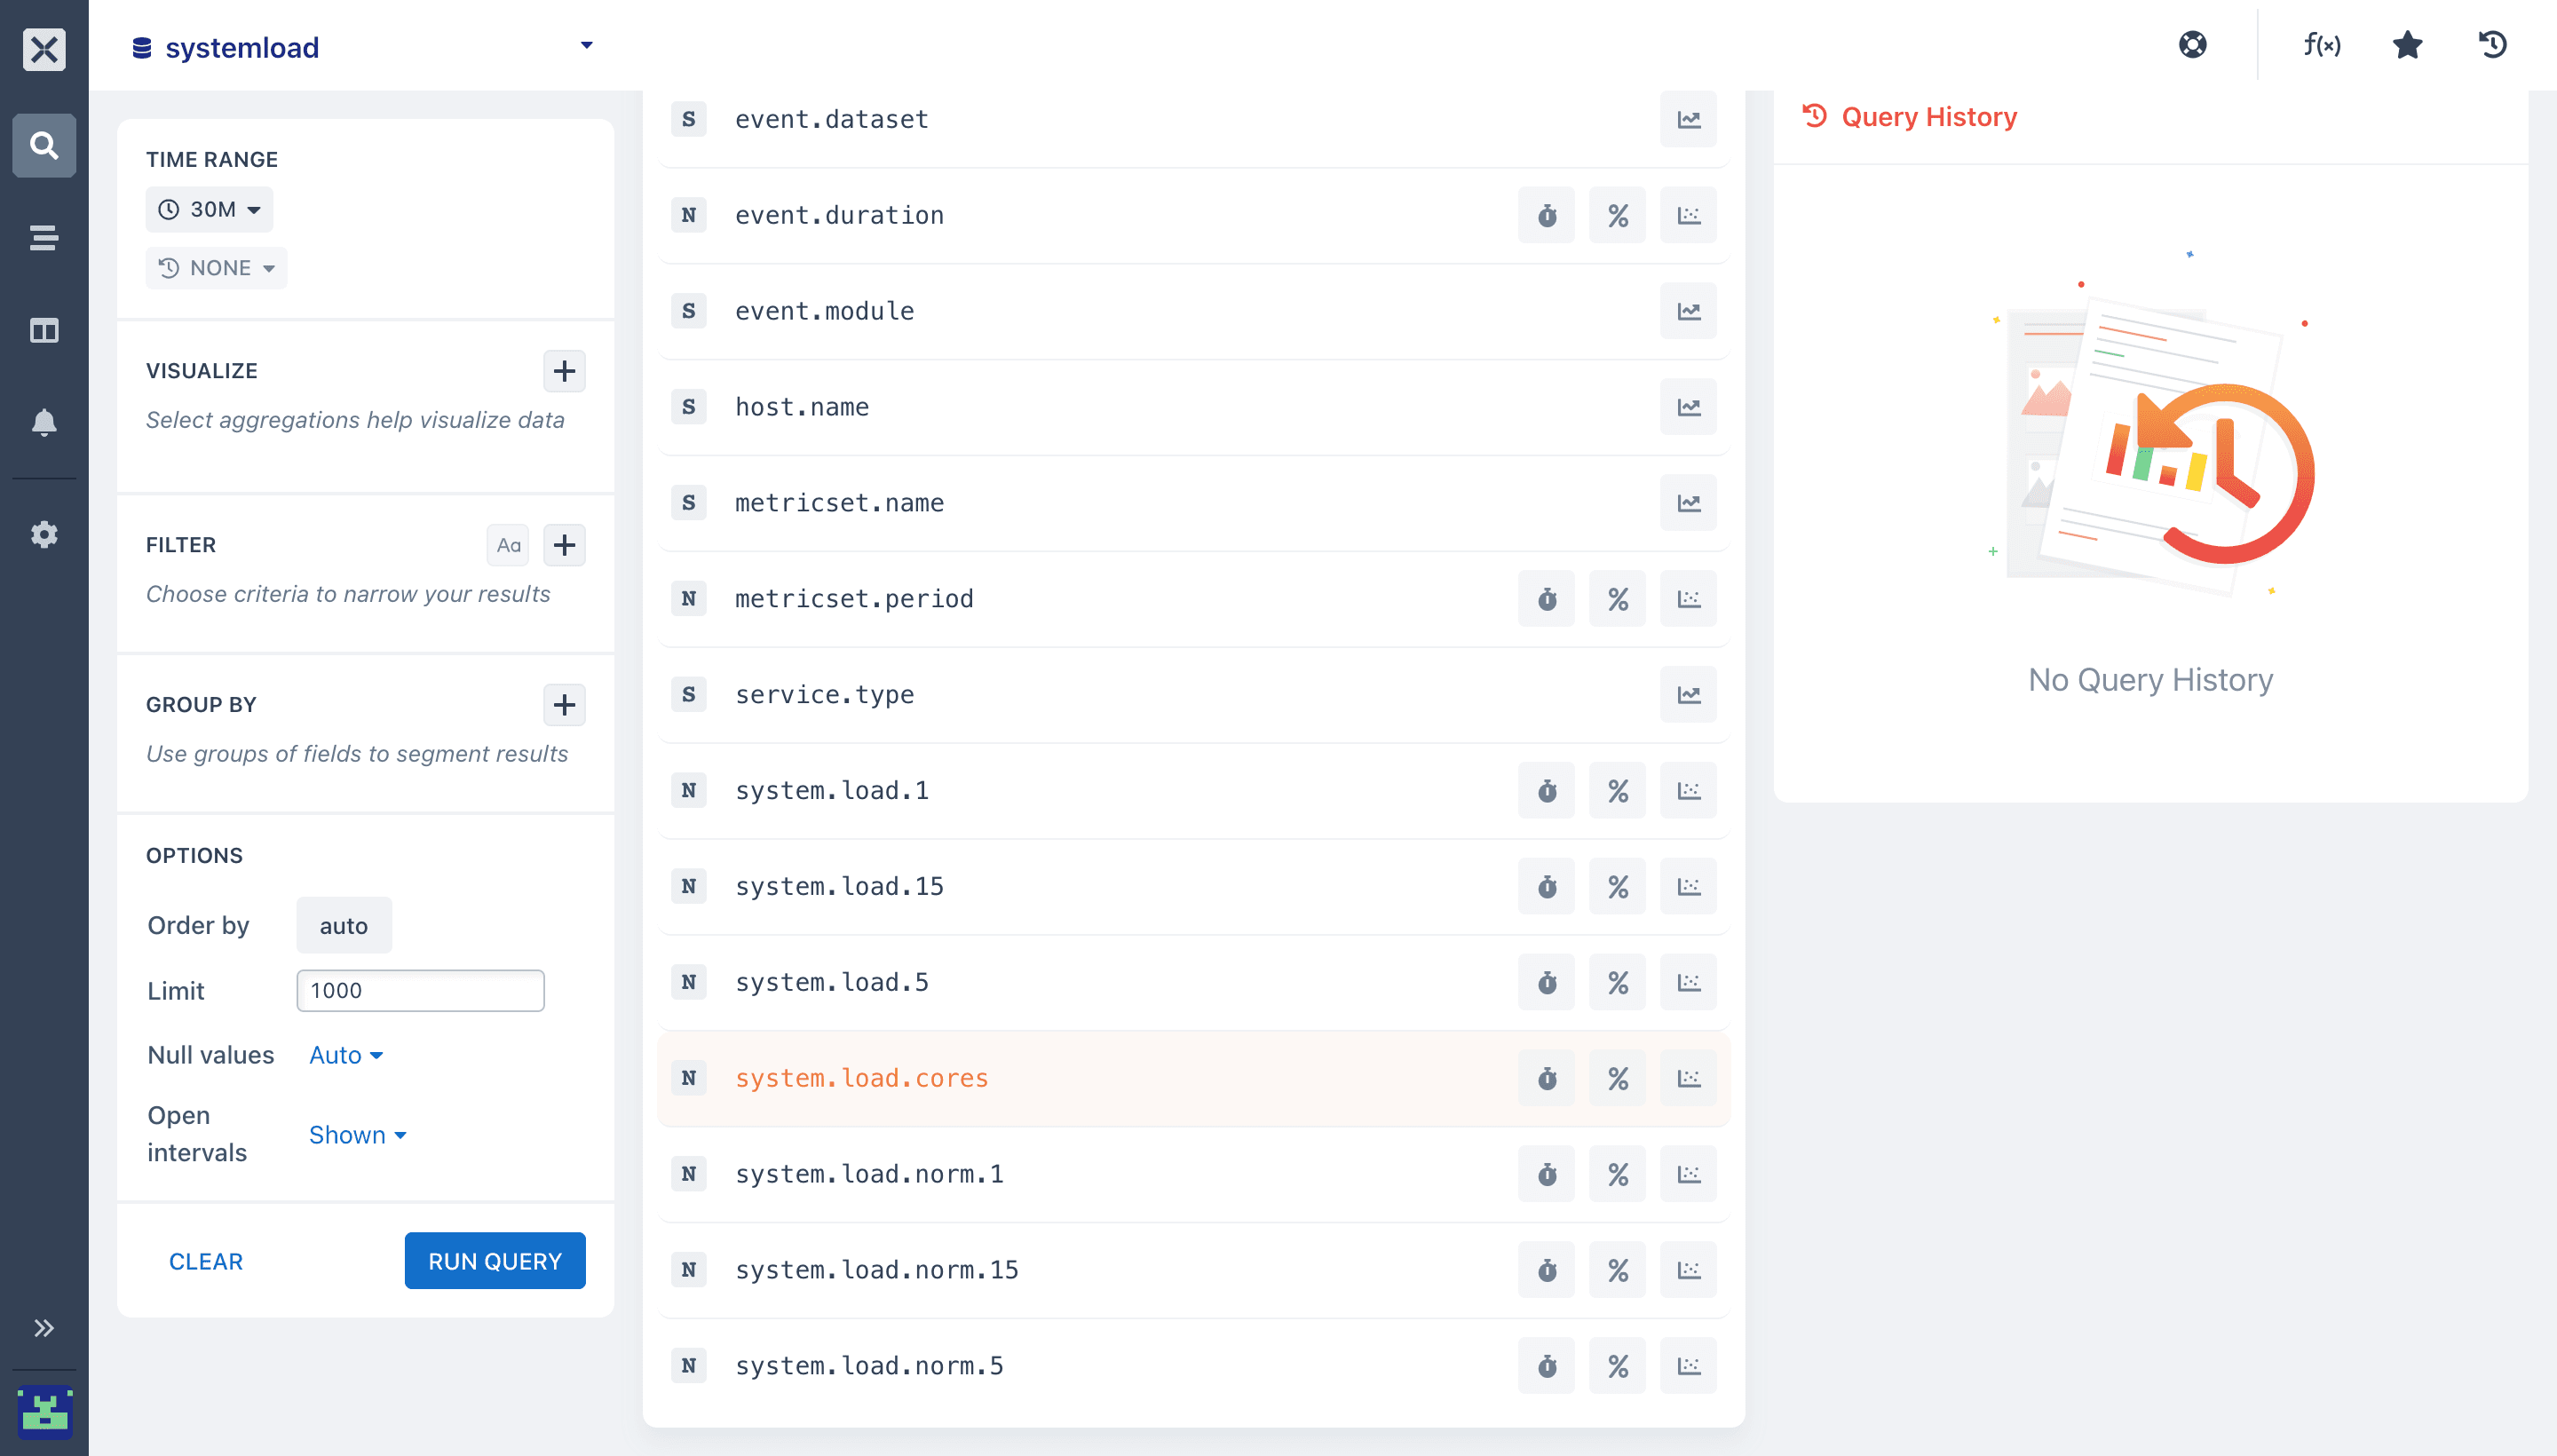Select the system.load.norm.15 field row
The height and width of the screenshot is (1456, 2557).
pyautogui.click(x=877, y=1270)
